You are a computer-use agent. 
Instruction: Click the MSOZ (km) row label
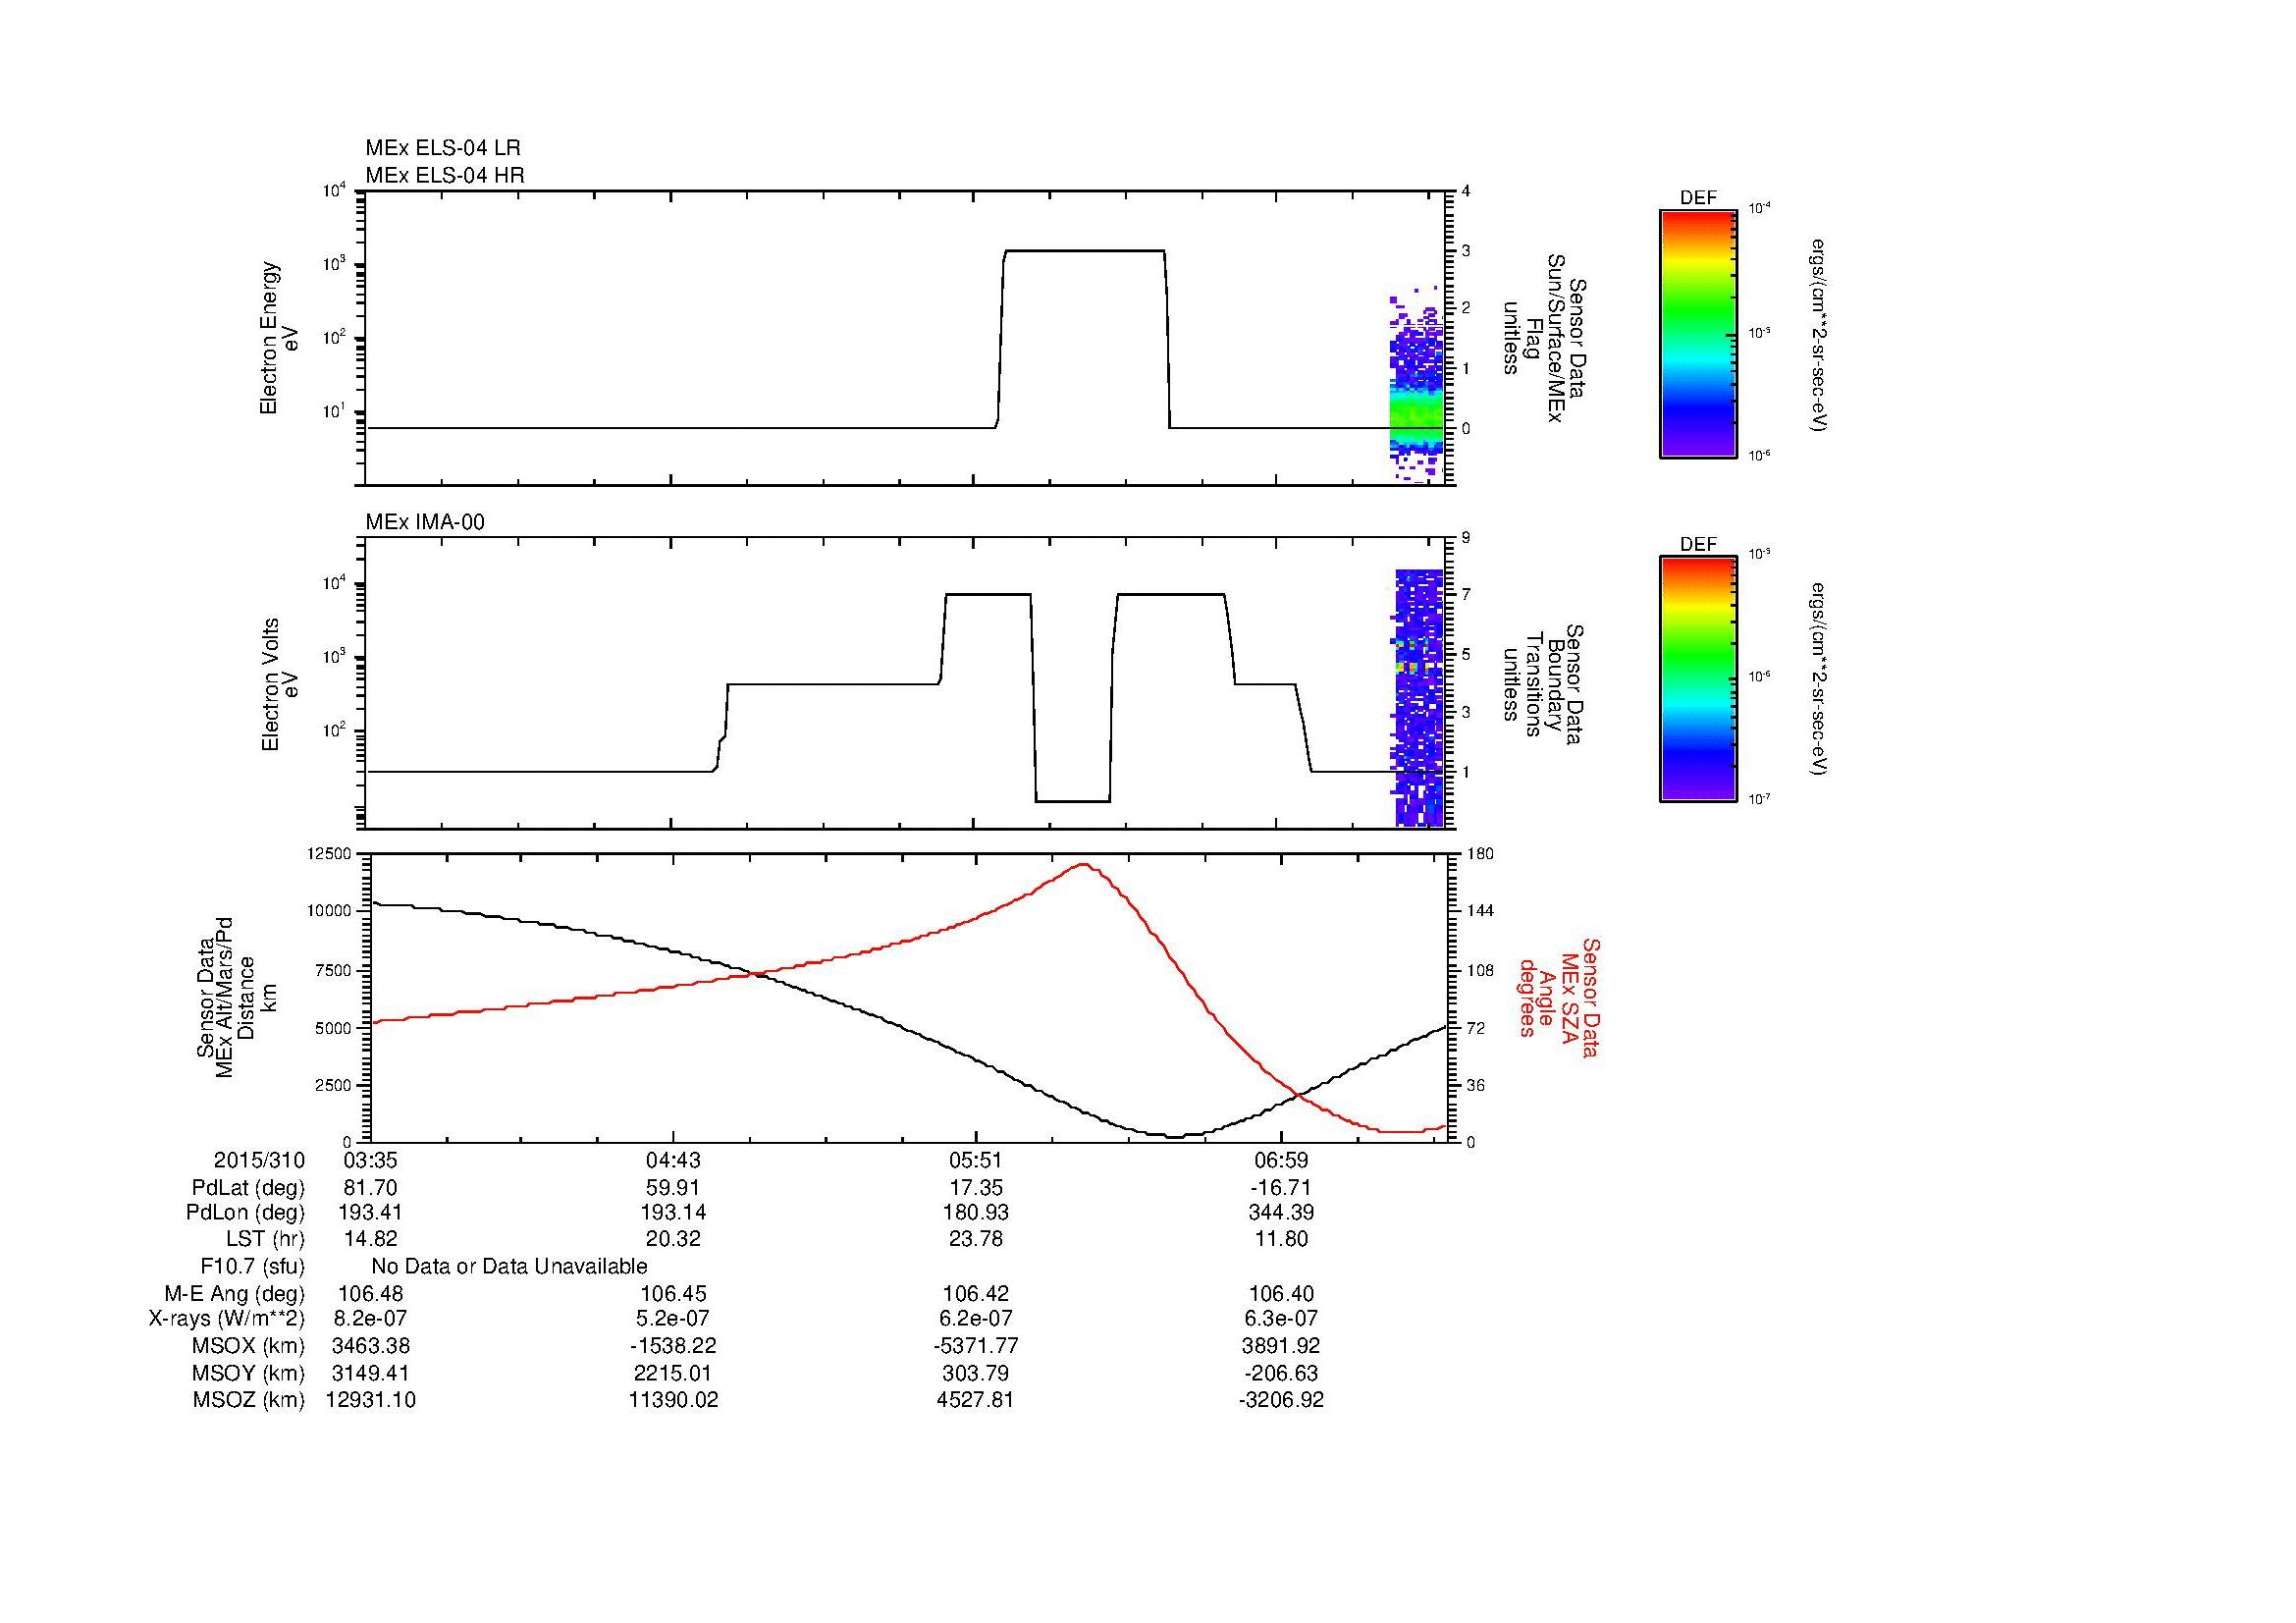click(x=248, y=1400)
